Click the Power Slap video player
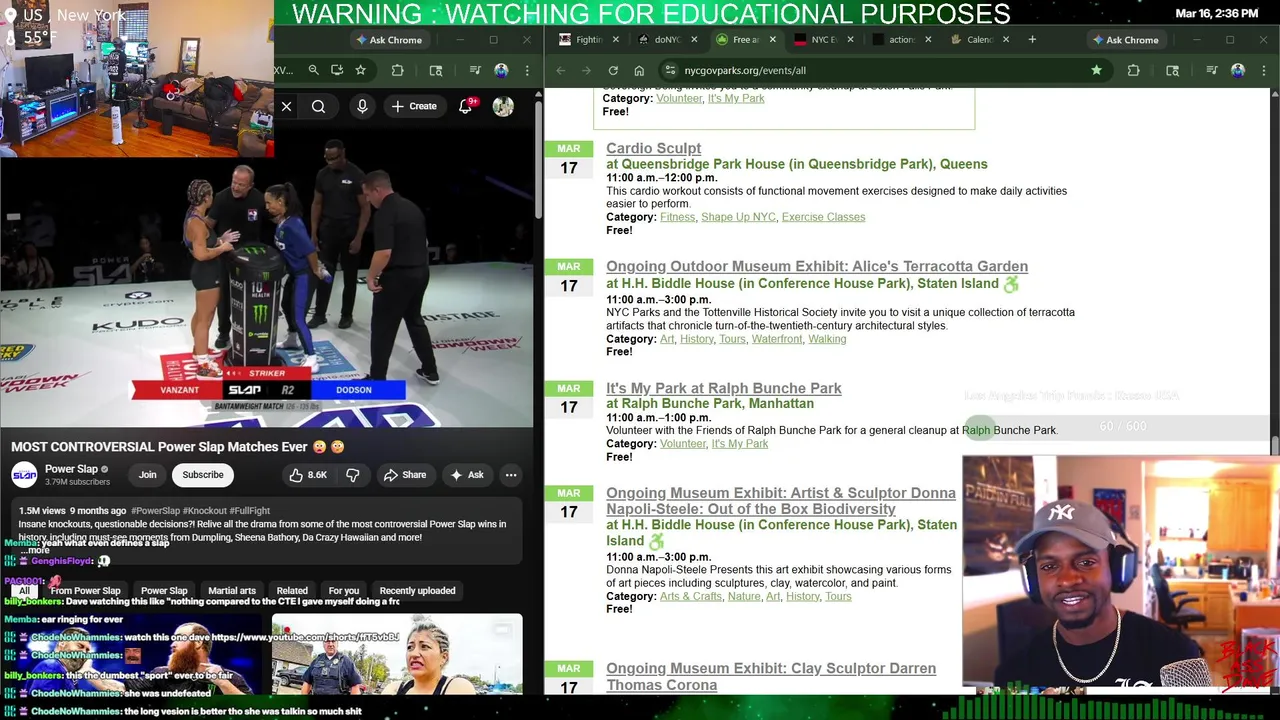 (x=267, y=278)
